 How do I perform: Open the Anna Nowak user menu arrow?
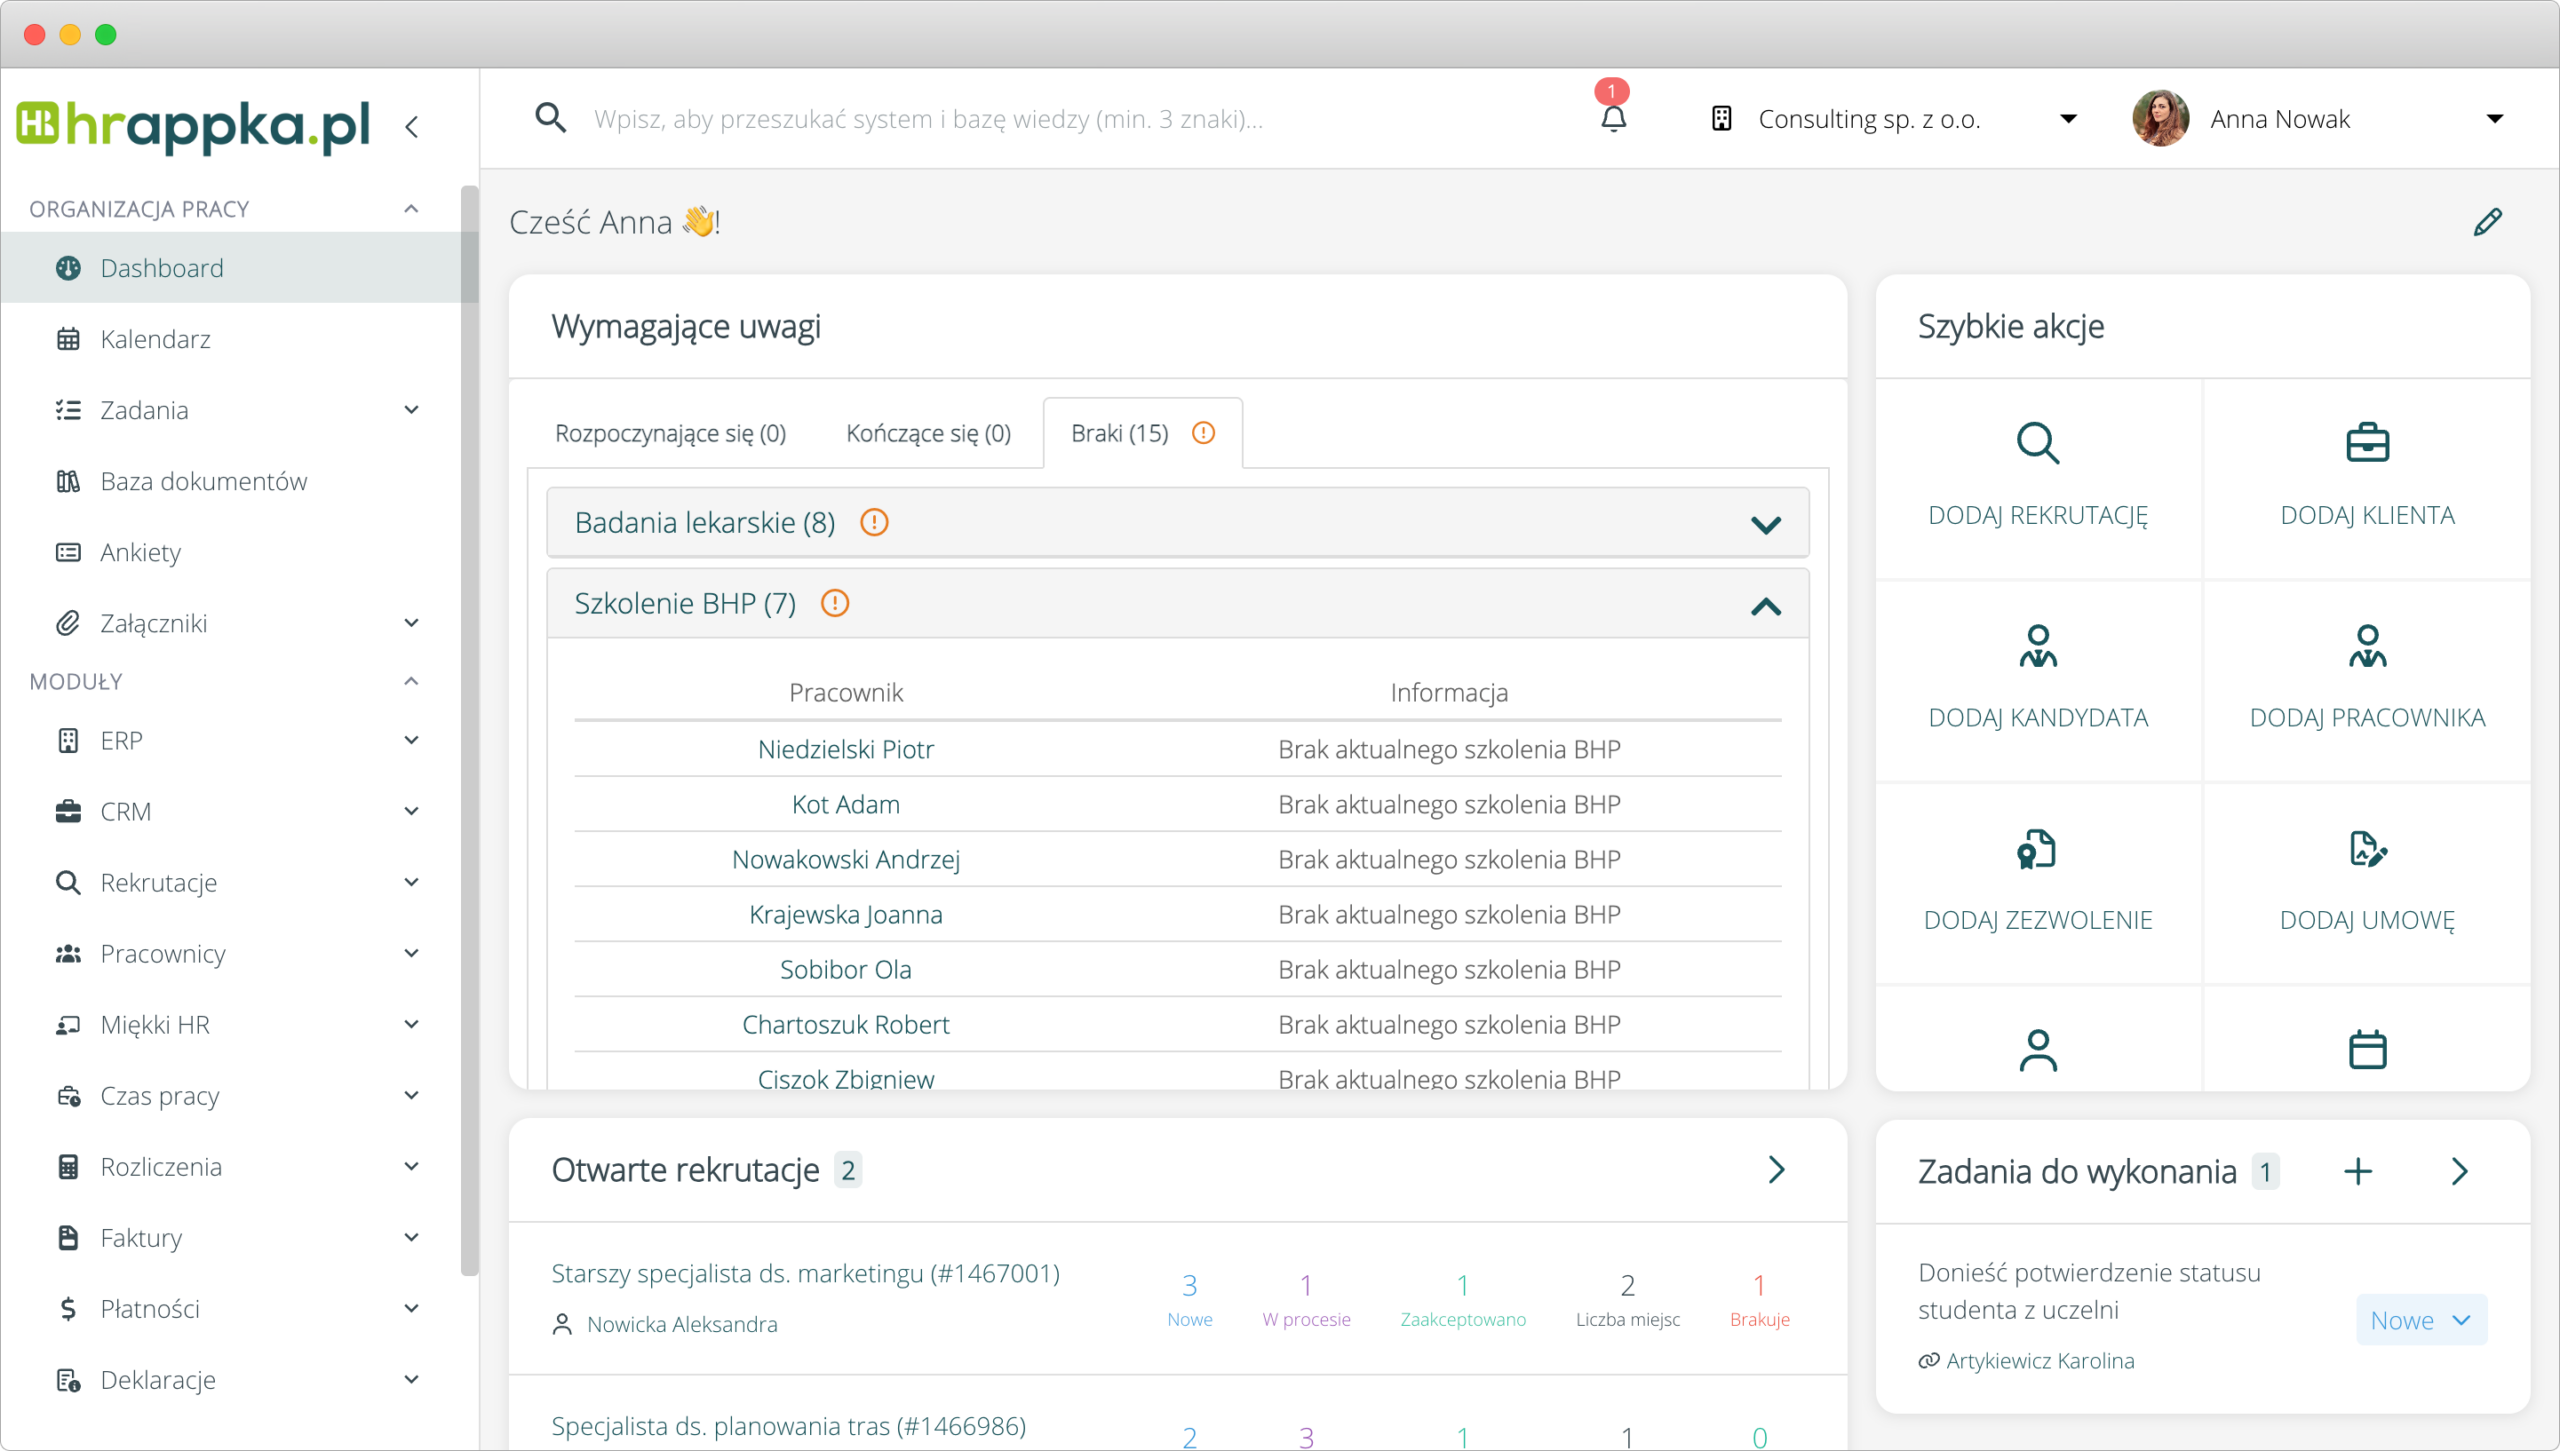(2495, 119)
